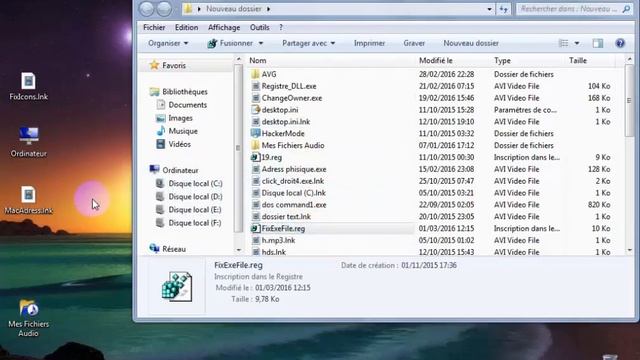
Task: Open the Outils menu
Action: coord(260,27)
